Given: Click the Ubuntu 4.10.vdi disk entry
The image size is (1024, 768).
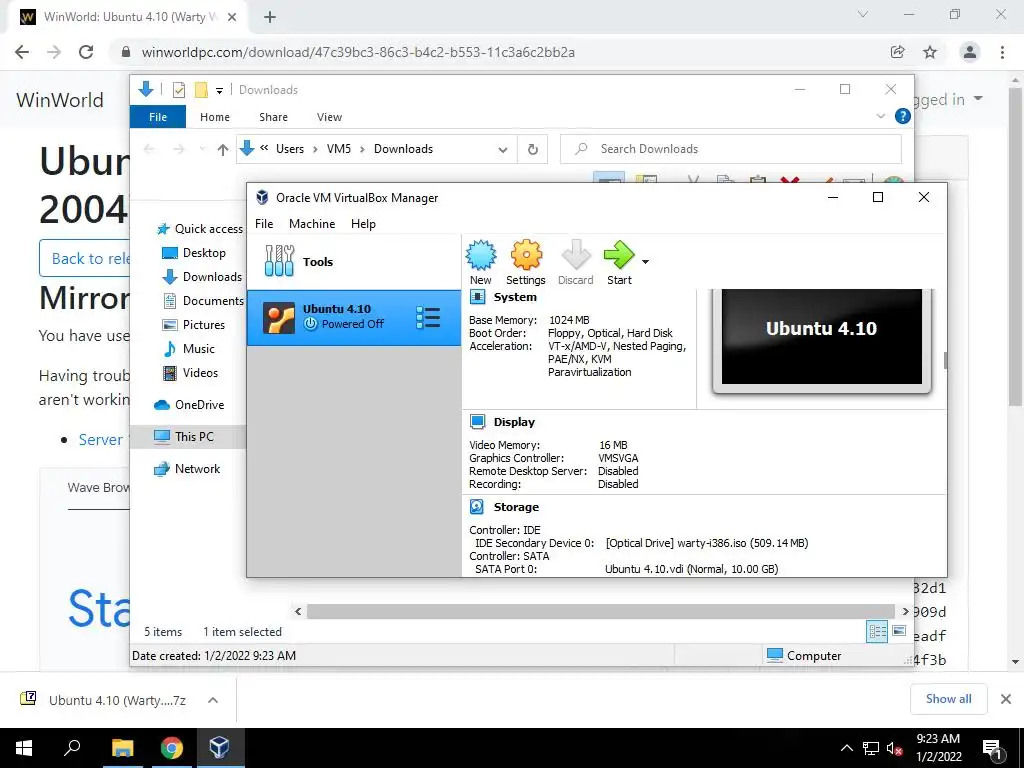Looking at the screenshot, I should click(x=692, y=569).
